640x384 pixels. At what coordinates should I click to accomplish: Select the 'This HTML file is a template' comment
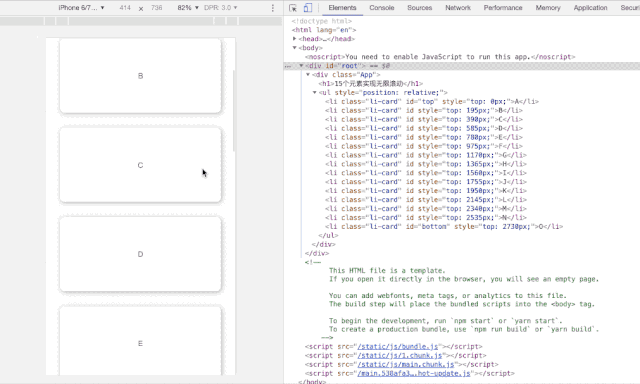click(387, 271)
